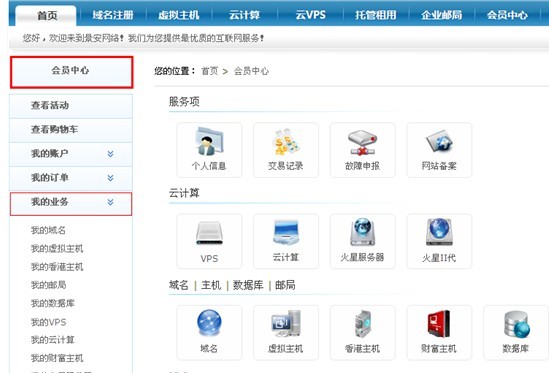Click the 数据库 database icon
Image resolution: width=549 pixels, height=373 pixels.
tap(516, 325)
